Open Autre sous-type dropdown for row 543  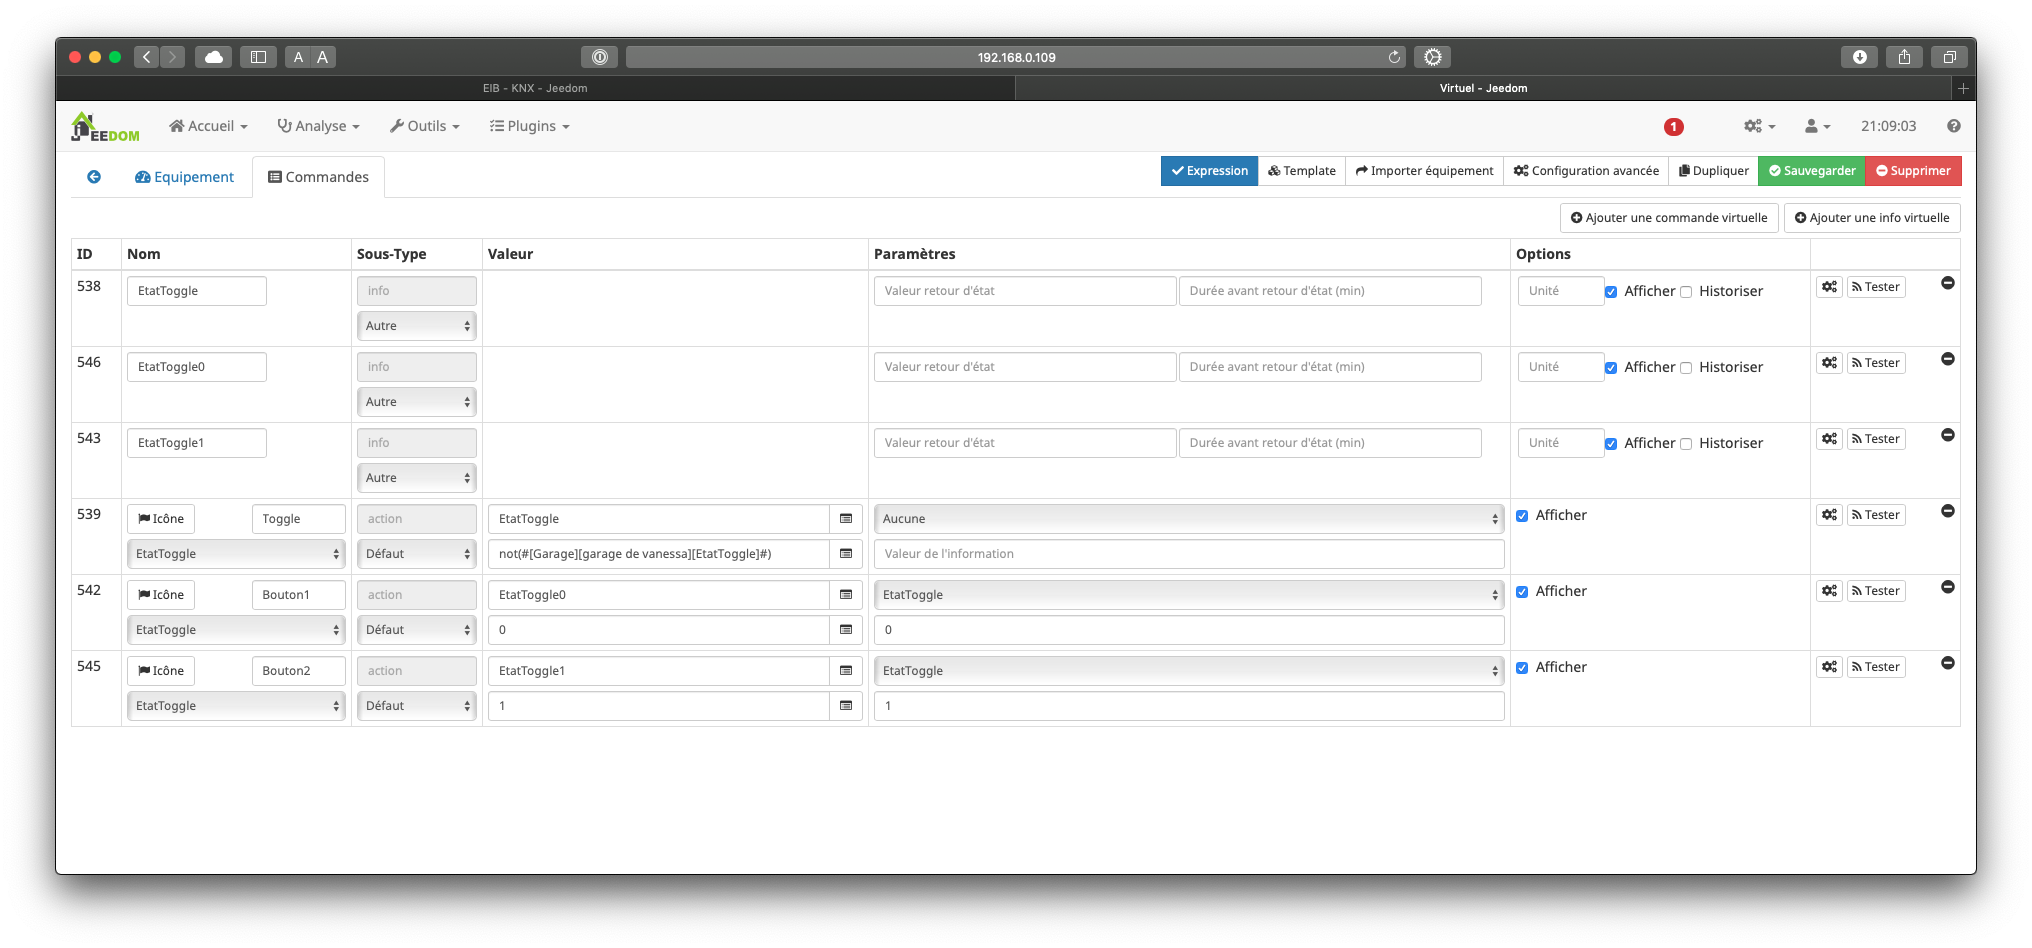pyautogui.click(x=417, y=478)
